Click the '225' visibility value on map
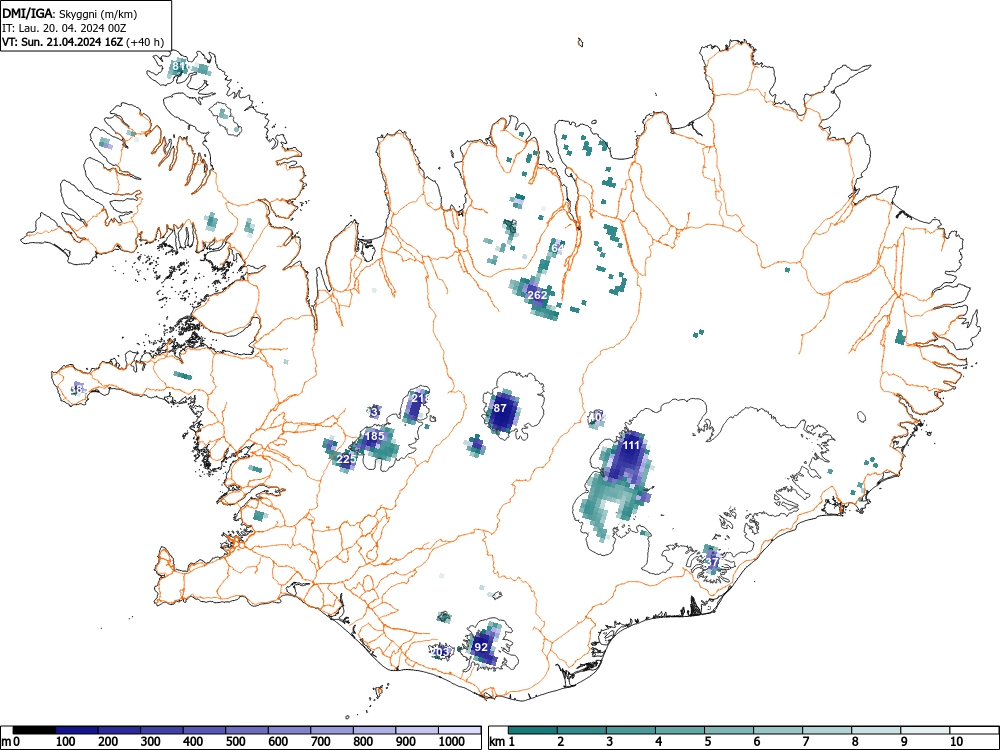Viewport: 1000px width, 750px height. click(346, 459)
